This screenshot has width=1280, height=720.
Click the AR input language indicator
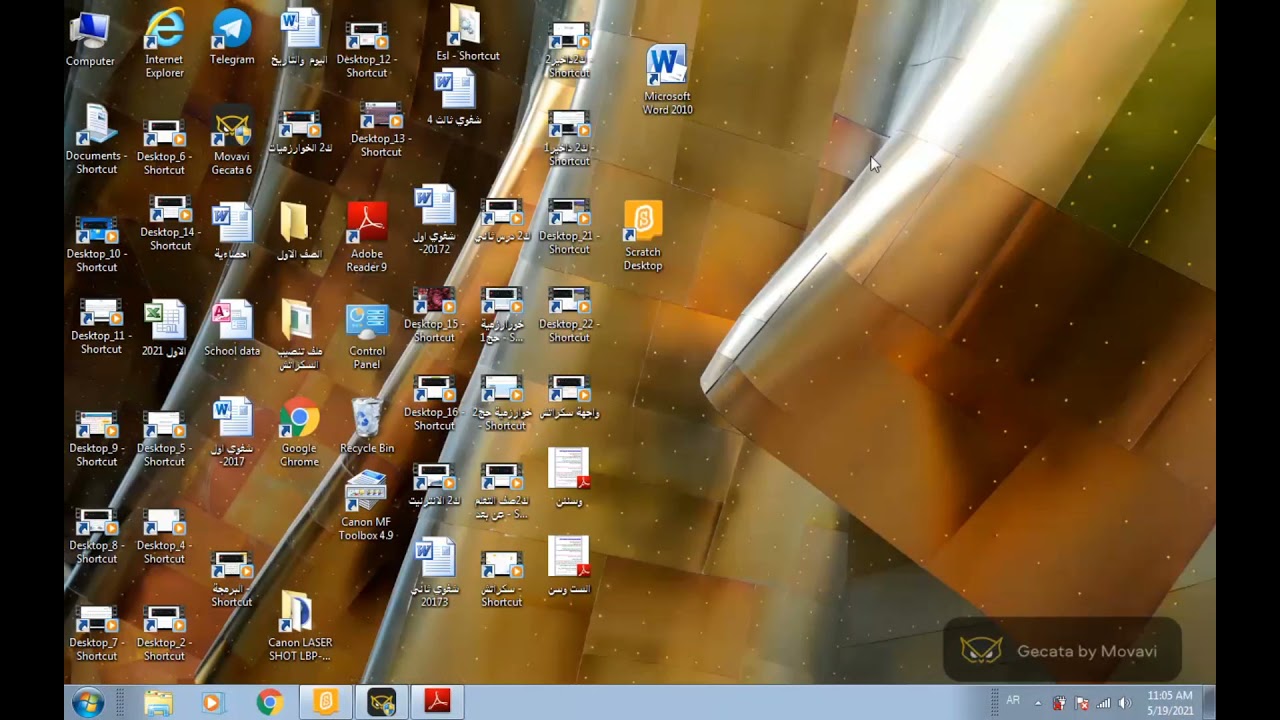point(1013,701)
